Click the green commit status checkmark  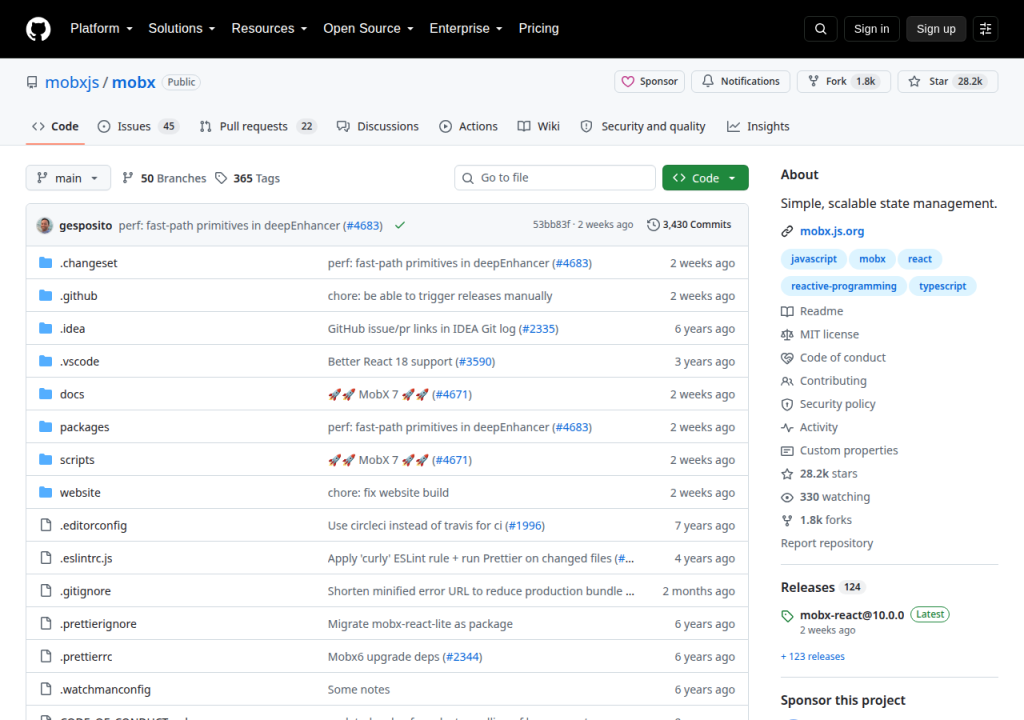[x=400, y=225]
